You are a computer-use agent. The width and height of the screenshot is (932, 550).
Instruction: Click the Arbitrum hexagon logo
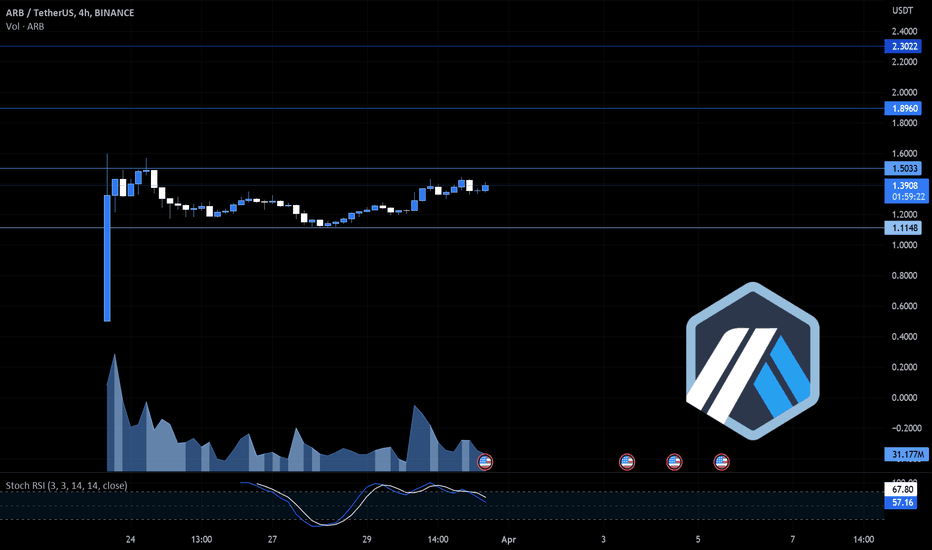pyautogui.click(x=752, y=361)
